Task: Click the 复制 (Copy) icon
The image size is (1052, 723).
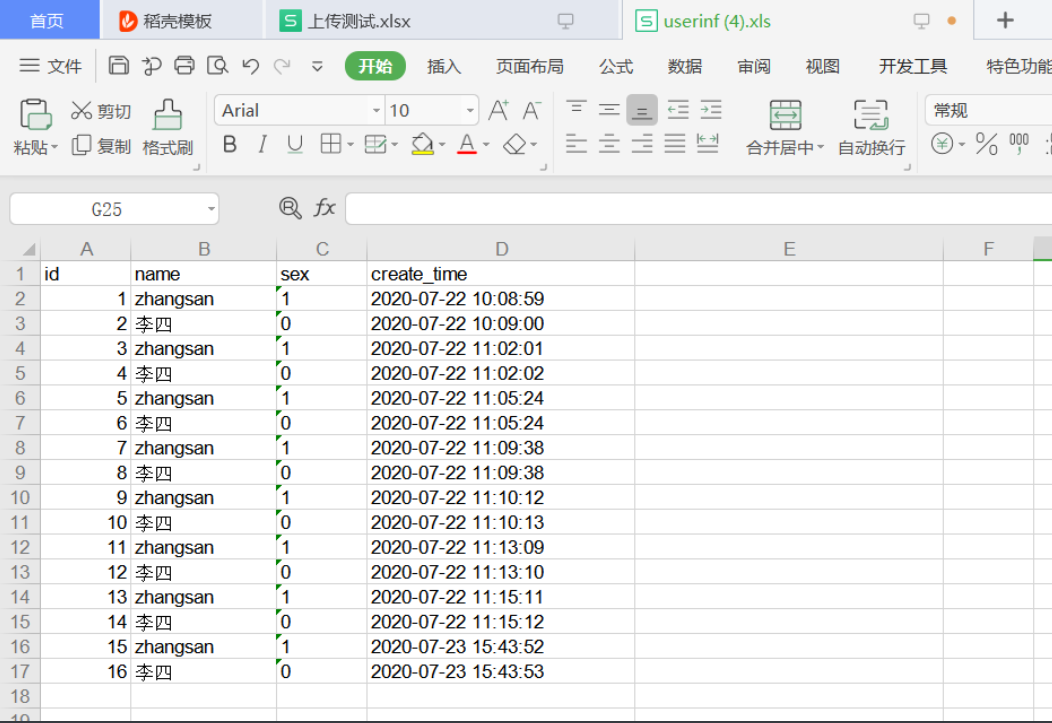Action: (x=84, y=145)
